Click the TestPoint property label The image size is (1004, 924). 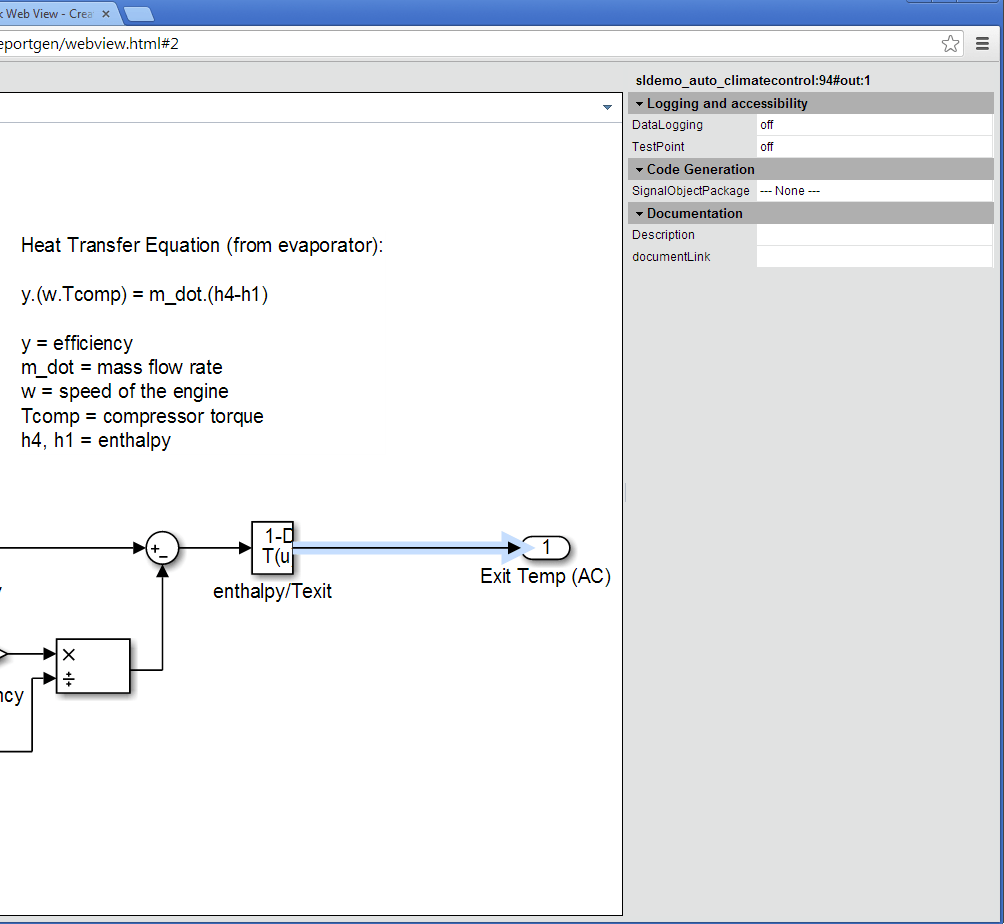[x=658, y=147]
